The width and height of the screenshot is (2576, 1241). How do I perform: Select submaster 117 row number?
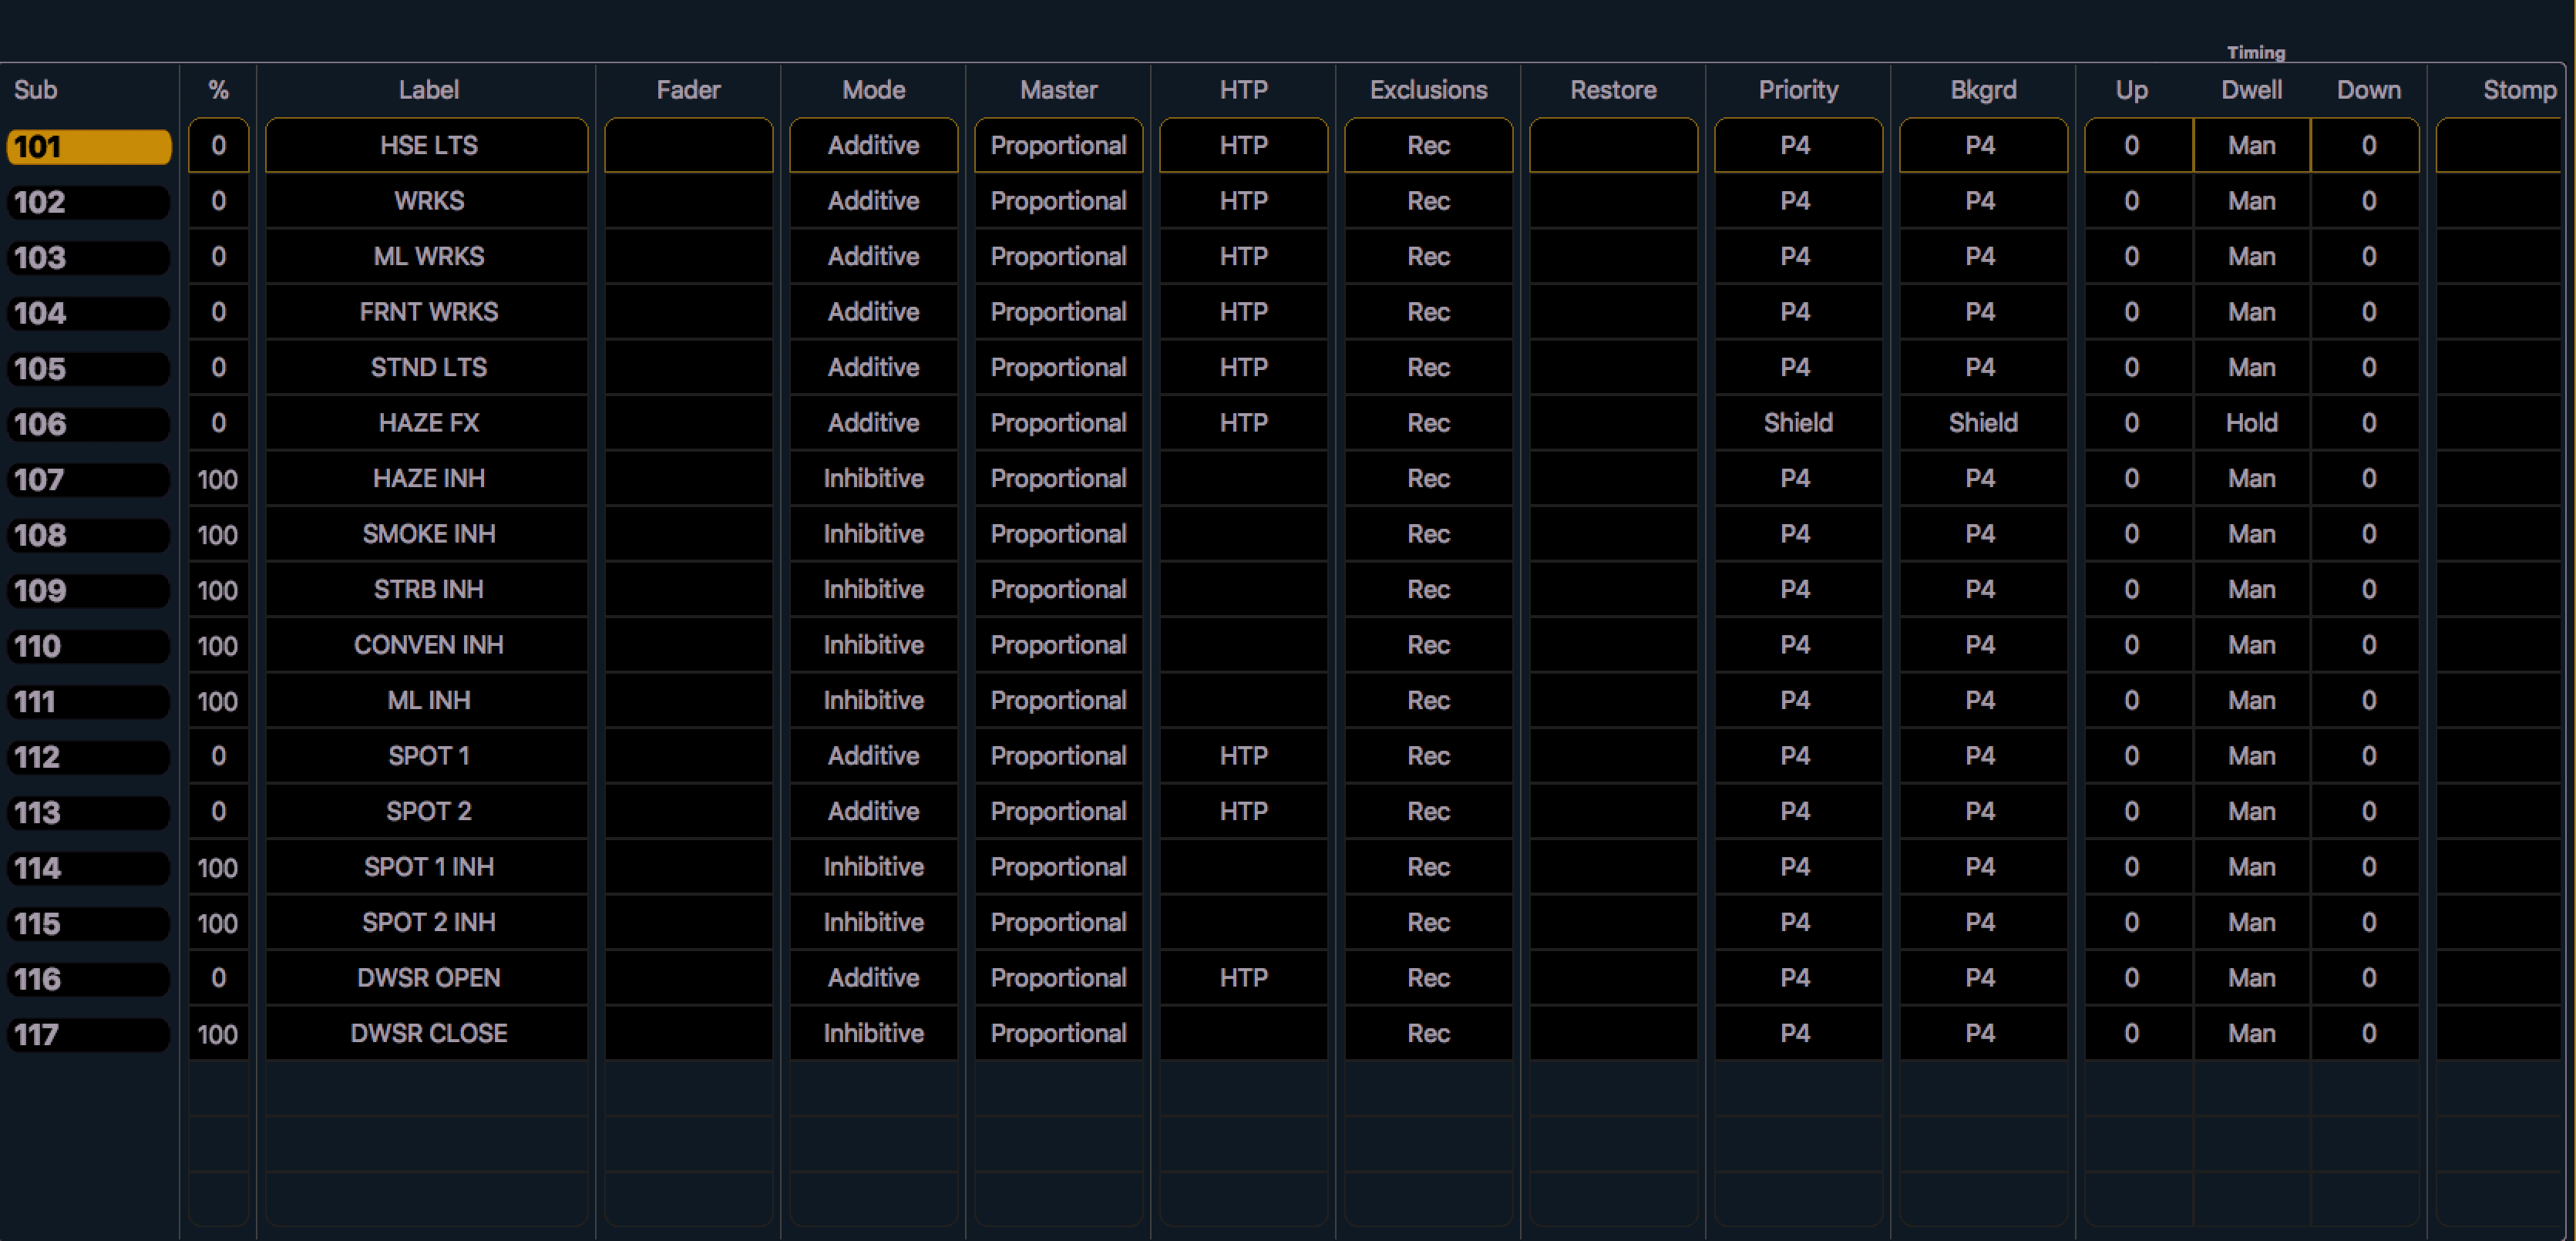pyautogui.click(x=88, y=1034)
